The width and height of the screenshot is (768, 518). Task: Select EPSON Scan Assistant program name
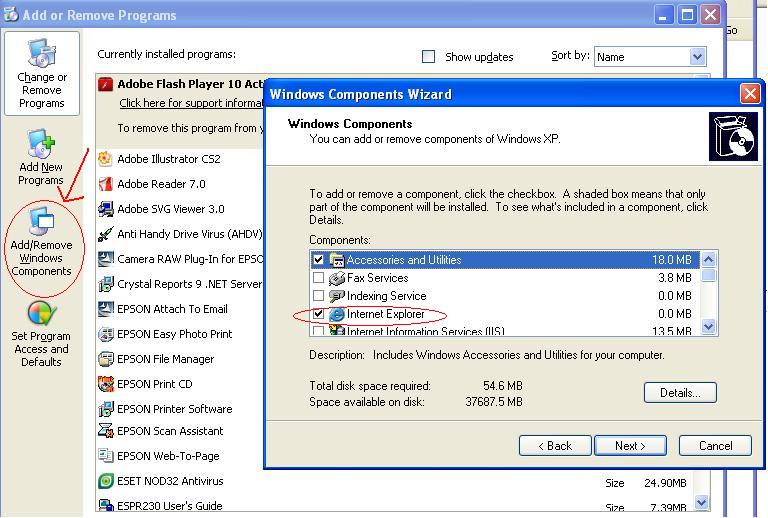click(x=170, y=431)
